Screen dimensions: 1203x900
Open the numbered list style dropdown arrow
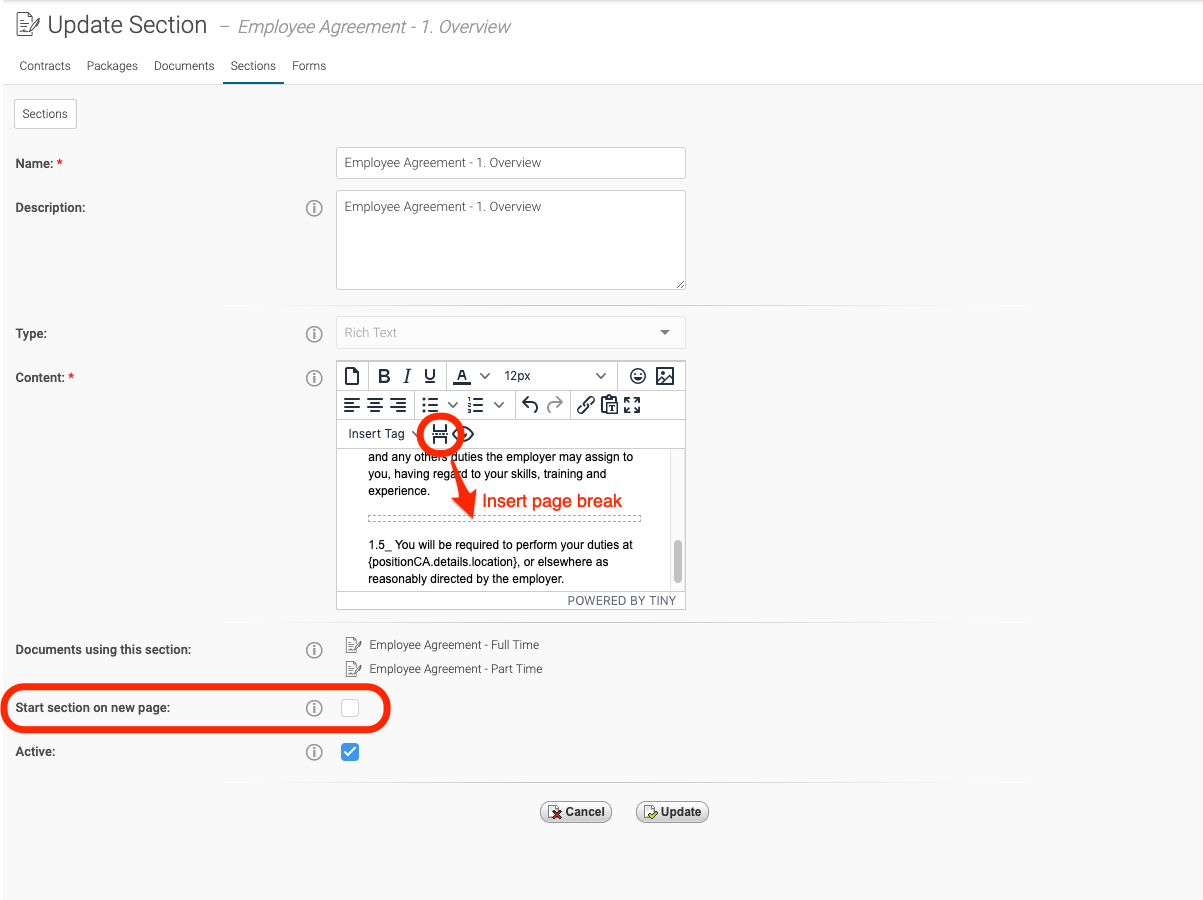[x=499, y=405]
